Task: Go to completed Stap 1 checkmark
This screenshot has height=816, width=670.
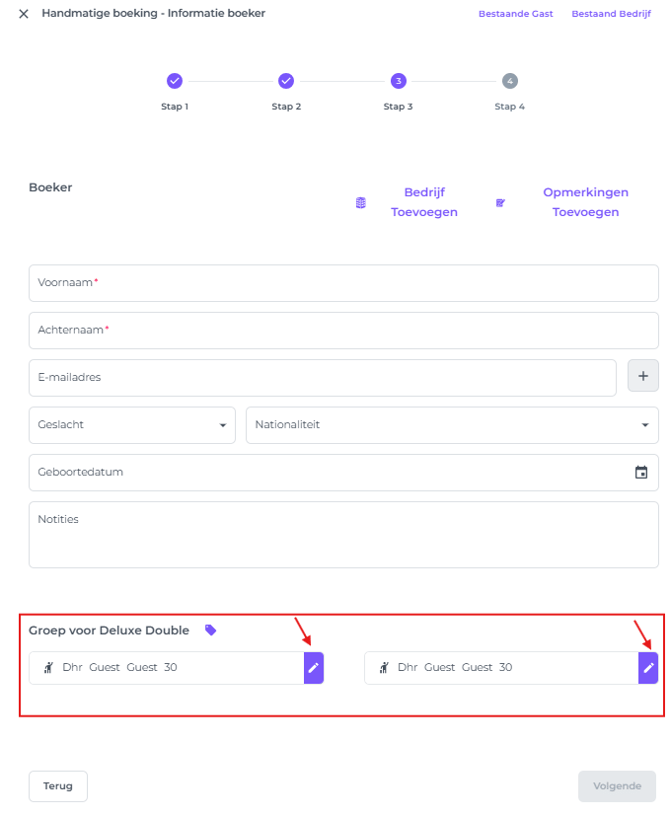Action: (174, 81)
